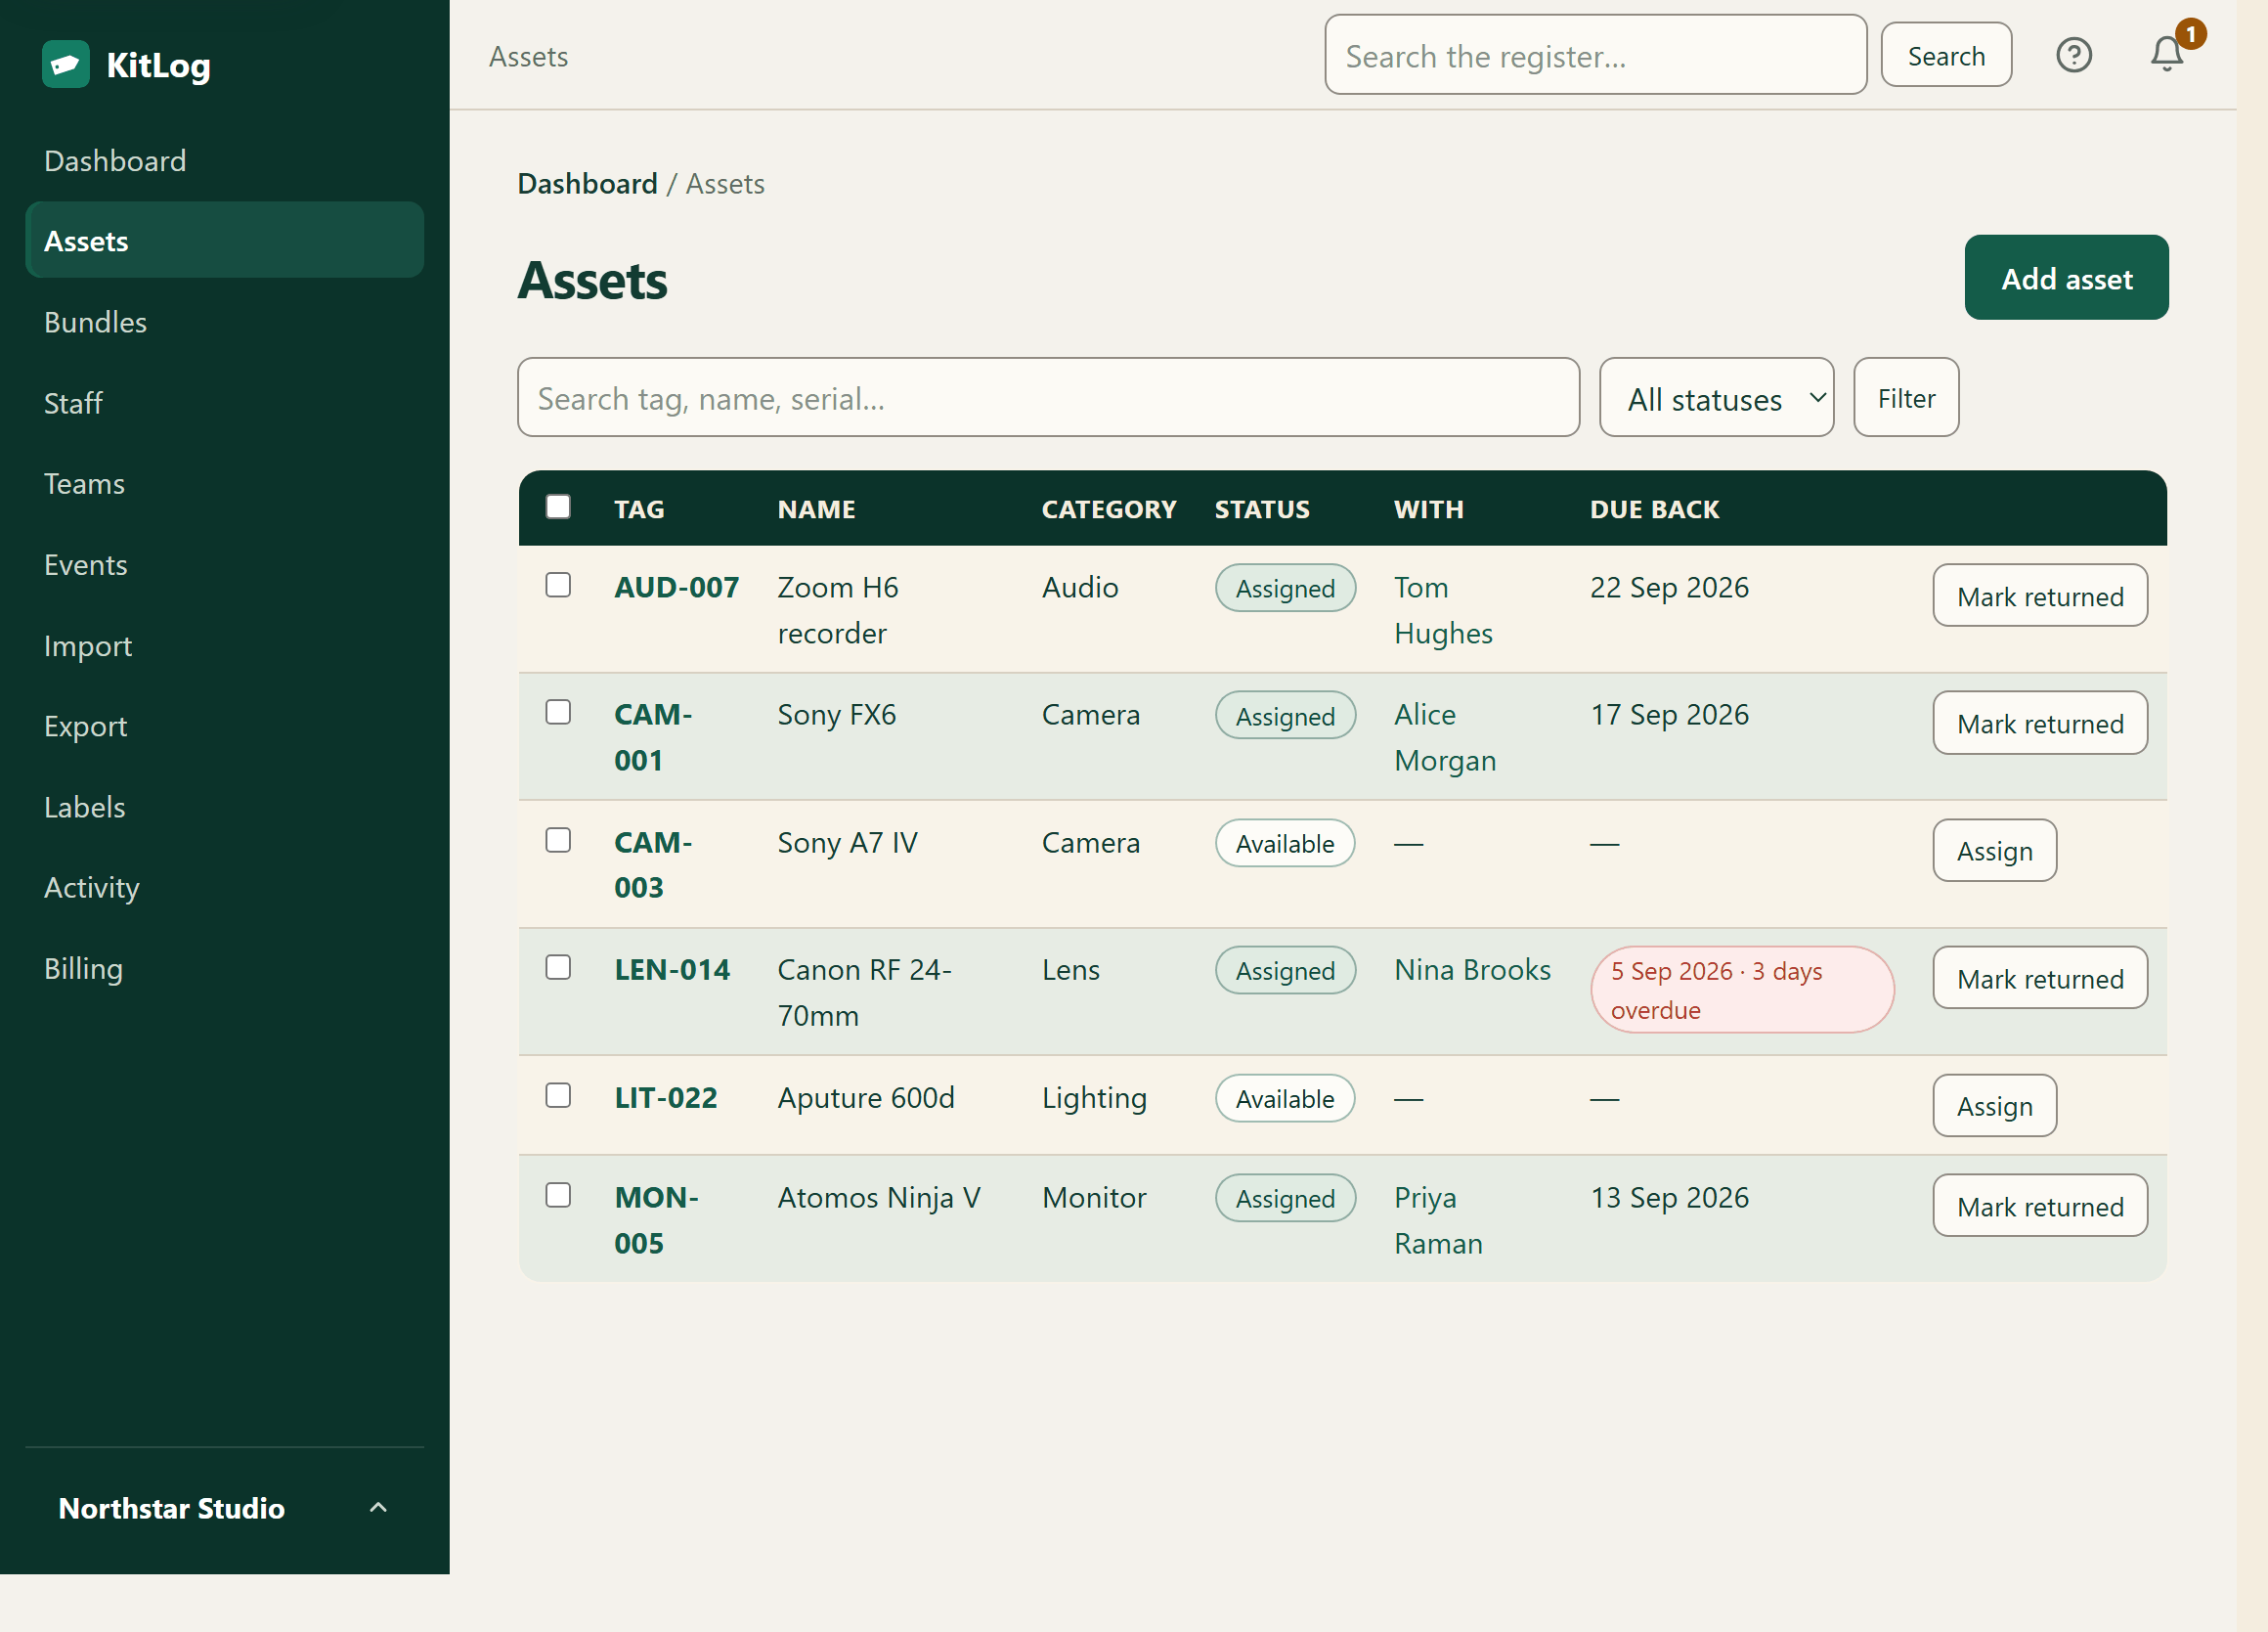Click the top bar Search button
The image size is (2268, 1632).
click(x=1946, y=56)
